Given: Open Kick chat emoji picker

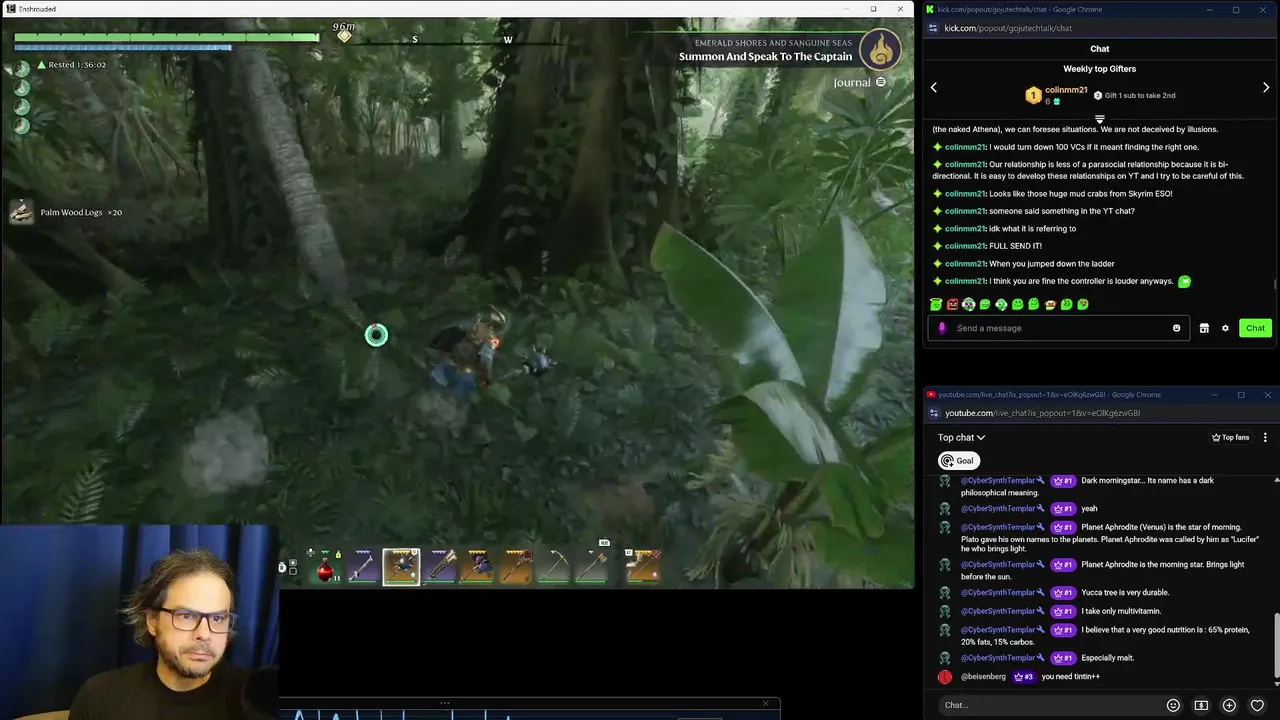Looking at the screenshot, I should pyautogui.click(x=1176, y=328).
